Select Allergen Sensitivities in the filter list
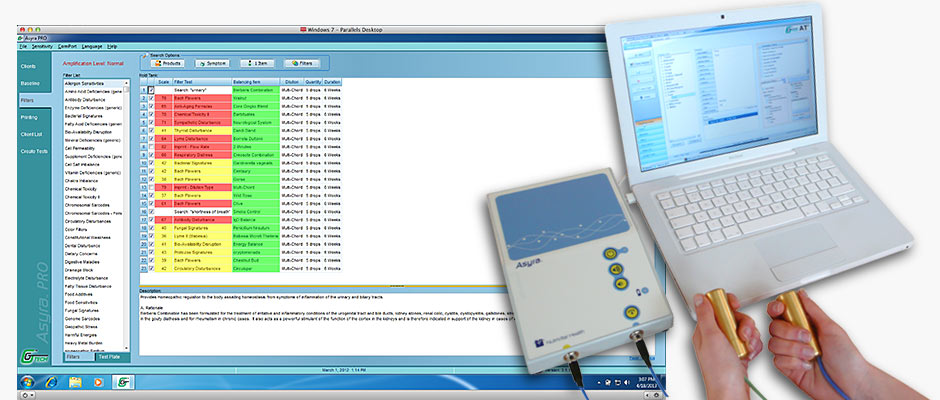The image size is (940, 400). [83, 82]
